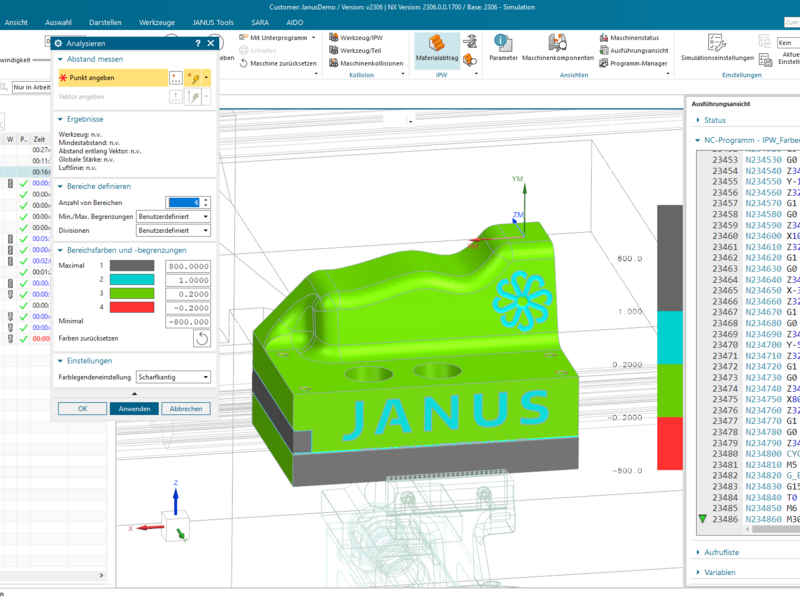Click the Anzahl von Bereichen stepper arrows
This screenshot has height=600, width=800.
[206, 203]
